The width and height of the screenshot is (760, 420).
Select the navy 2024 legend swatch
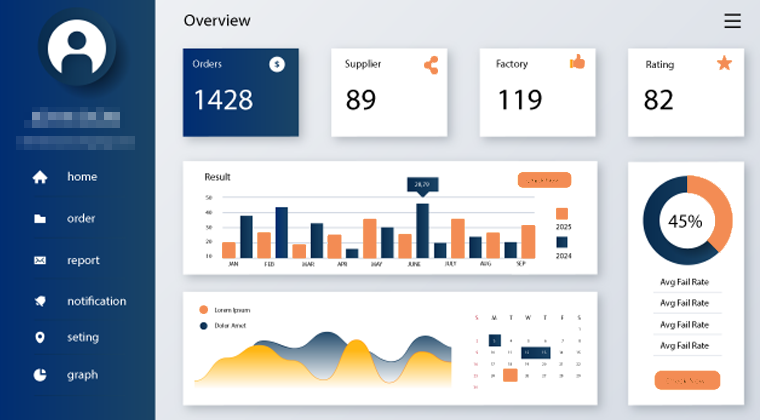coord(562,242)
